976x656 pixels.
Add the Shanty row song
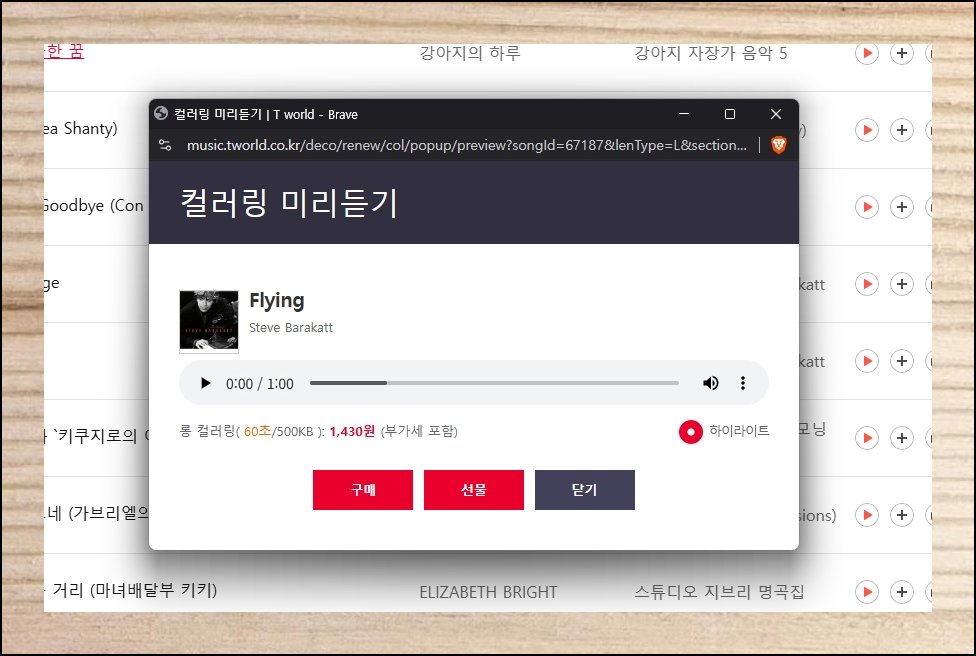901,130
